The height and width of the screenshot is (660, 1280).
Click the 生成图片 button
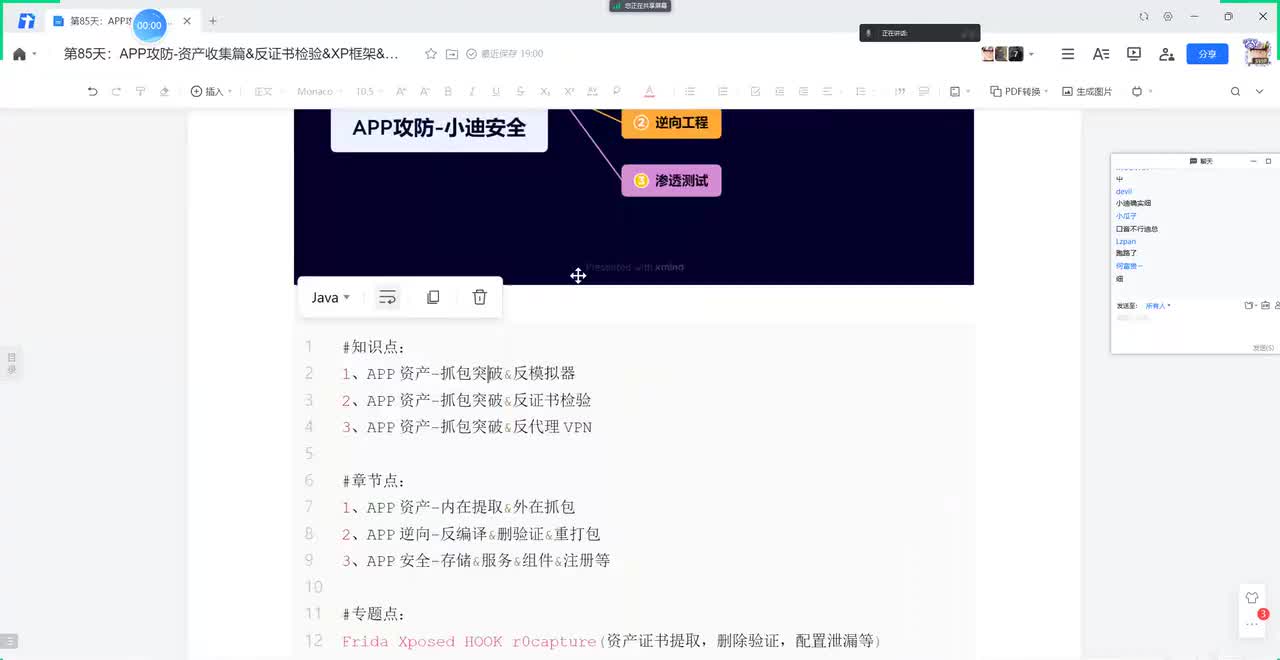1087,91
